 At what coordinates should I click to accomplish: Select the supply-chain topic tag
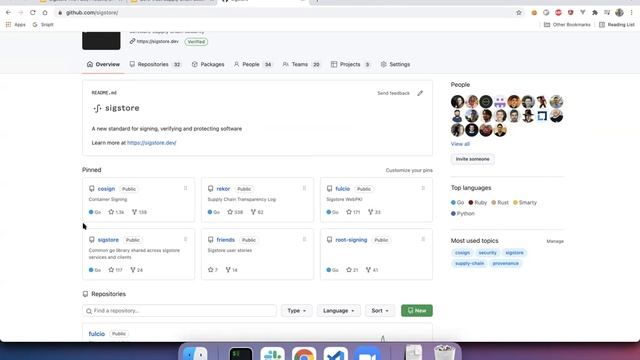pyautogui.click(x=469, y=263)
